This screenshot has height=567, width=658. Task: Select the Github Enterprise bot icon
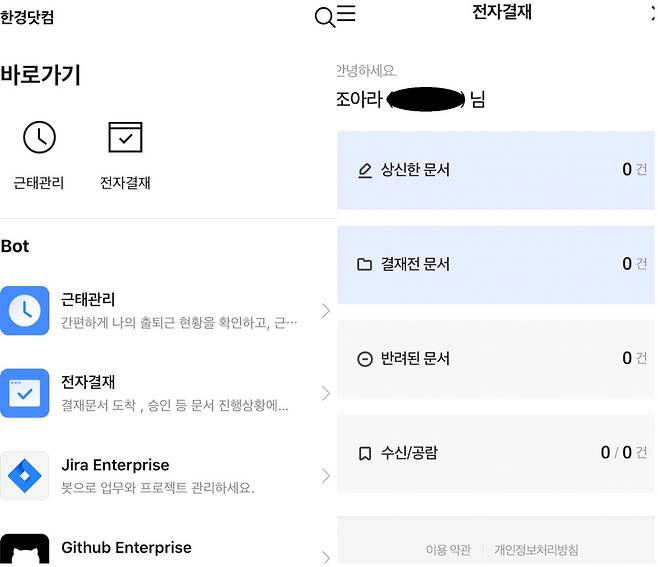25,552
